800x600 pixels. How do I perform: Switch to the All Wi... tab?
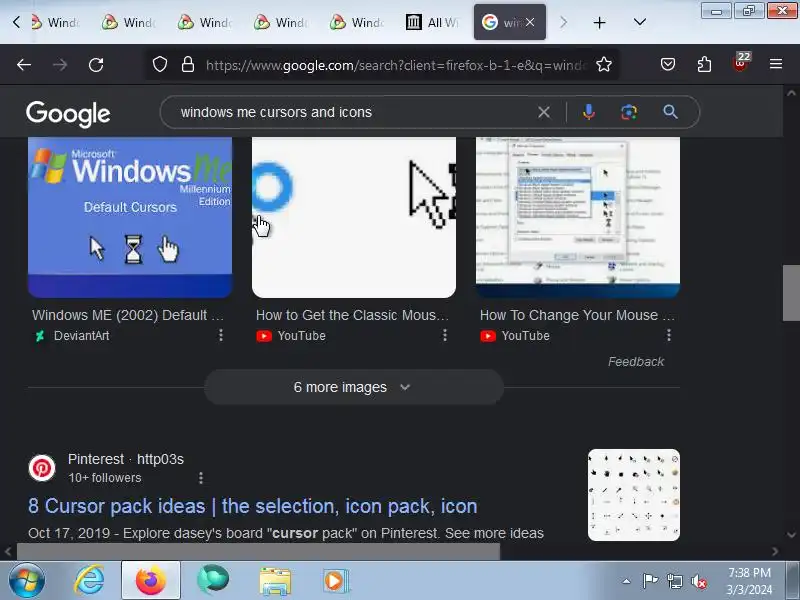point(433,22)
